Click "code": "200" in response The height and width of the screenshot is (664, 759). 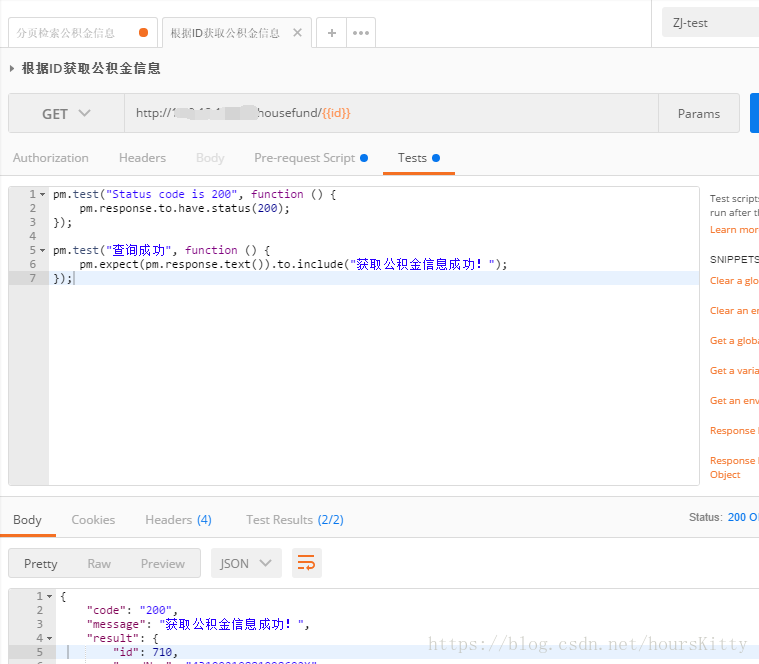[x=132, y=611]
